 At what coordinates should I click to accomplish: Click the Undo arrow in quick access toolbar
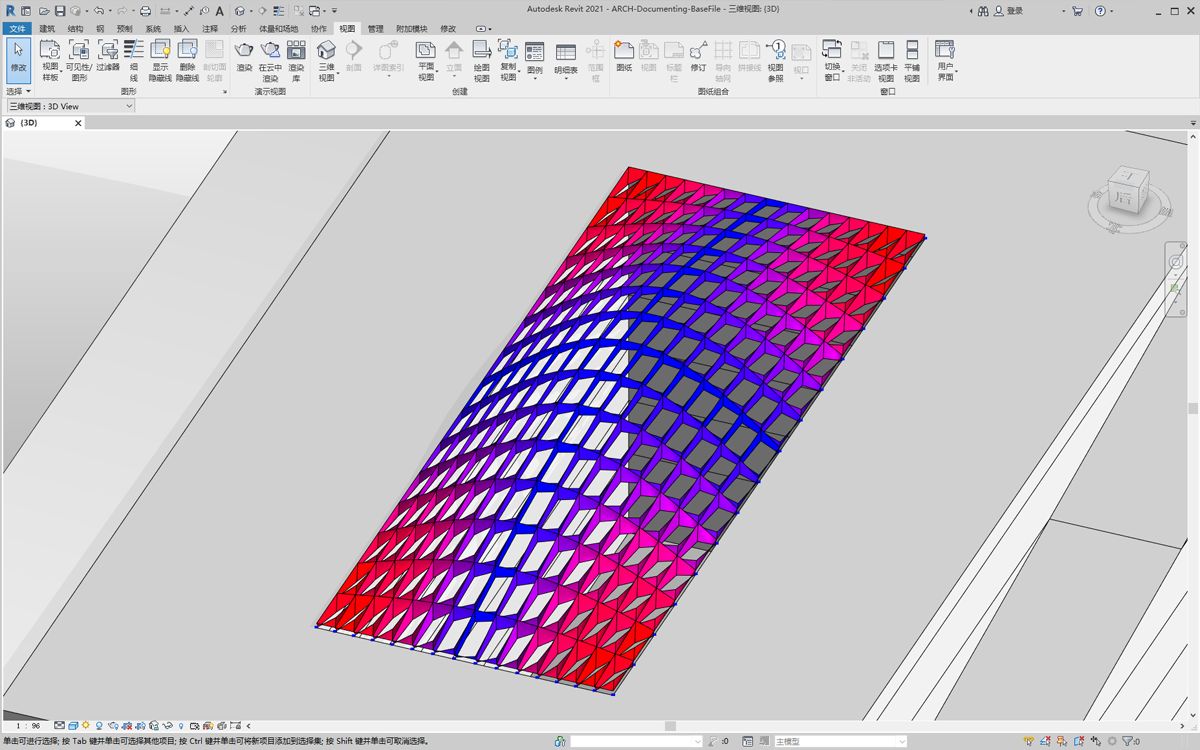[98, 10]
